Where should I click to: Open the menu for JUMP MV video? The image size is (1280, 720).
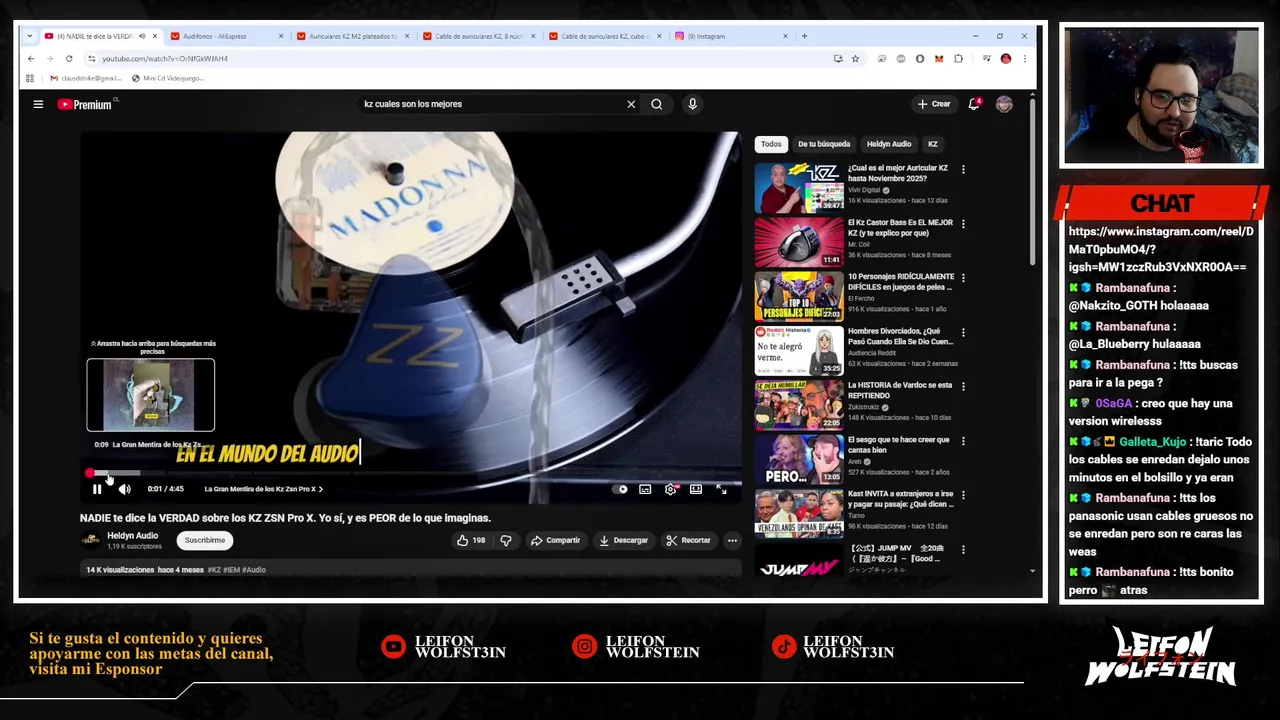tap(963, 550)
